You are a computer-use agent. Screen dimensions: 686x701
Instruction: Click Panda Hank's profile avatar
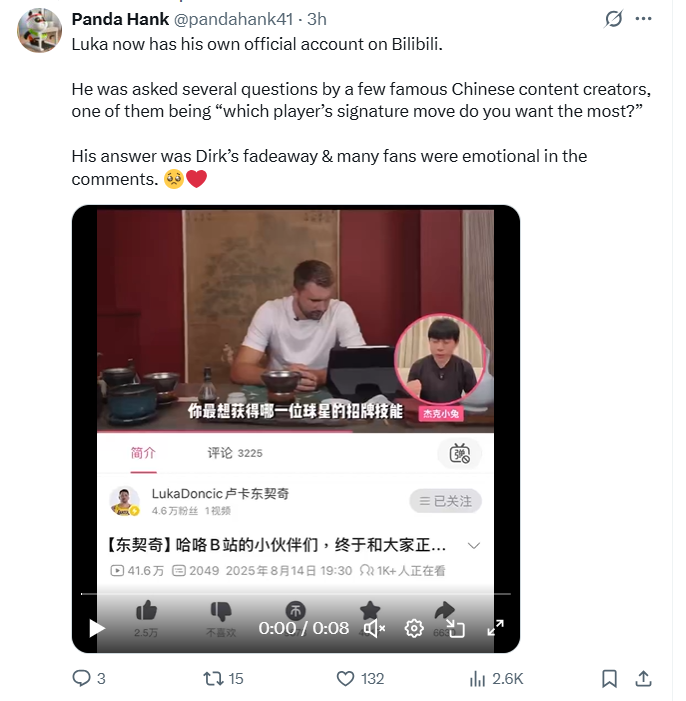(x=39, y=30)
